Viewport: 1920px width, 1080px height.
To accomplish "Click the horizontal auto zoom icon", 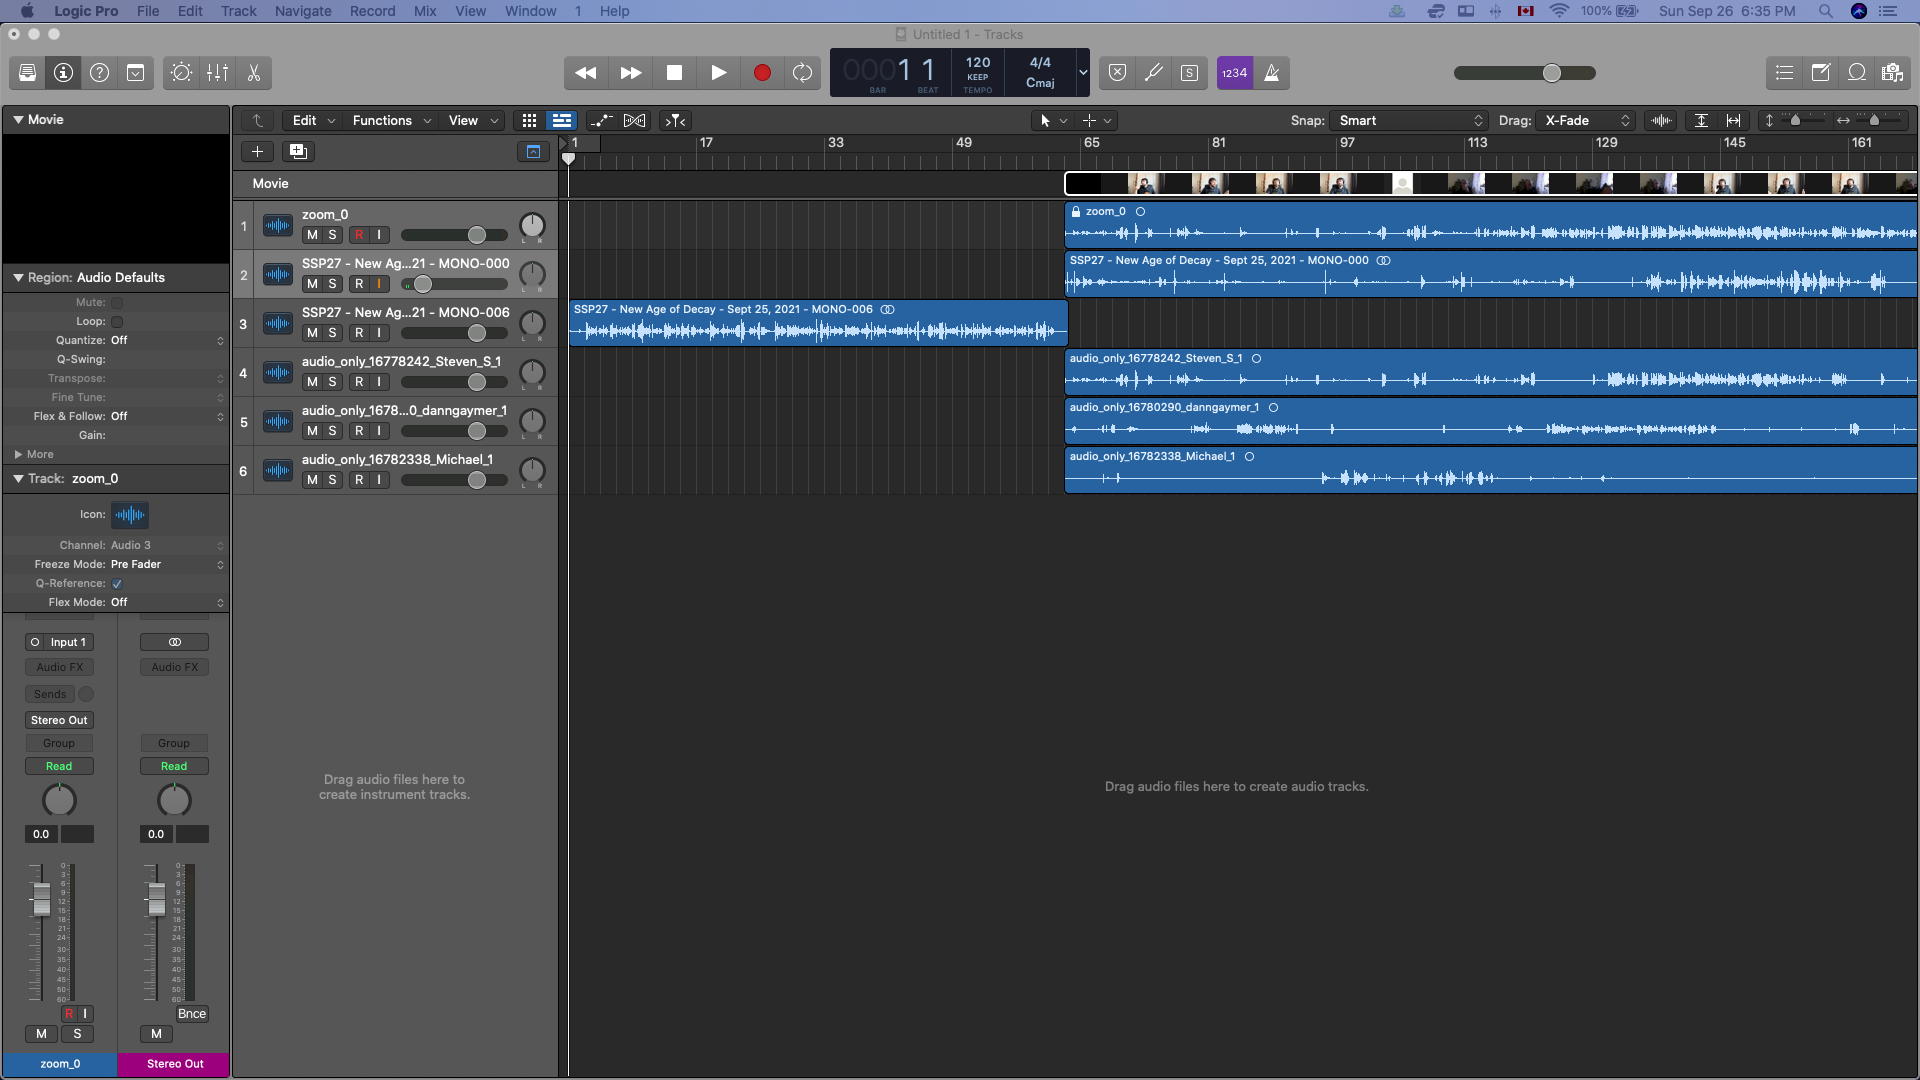I will [1734, 121].
